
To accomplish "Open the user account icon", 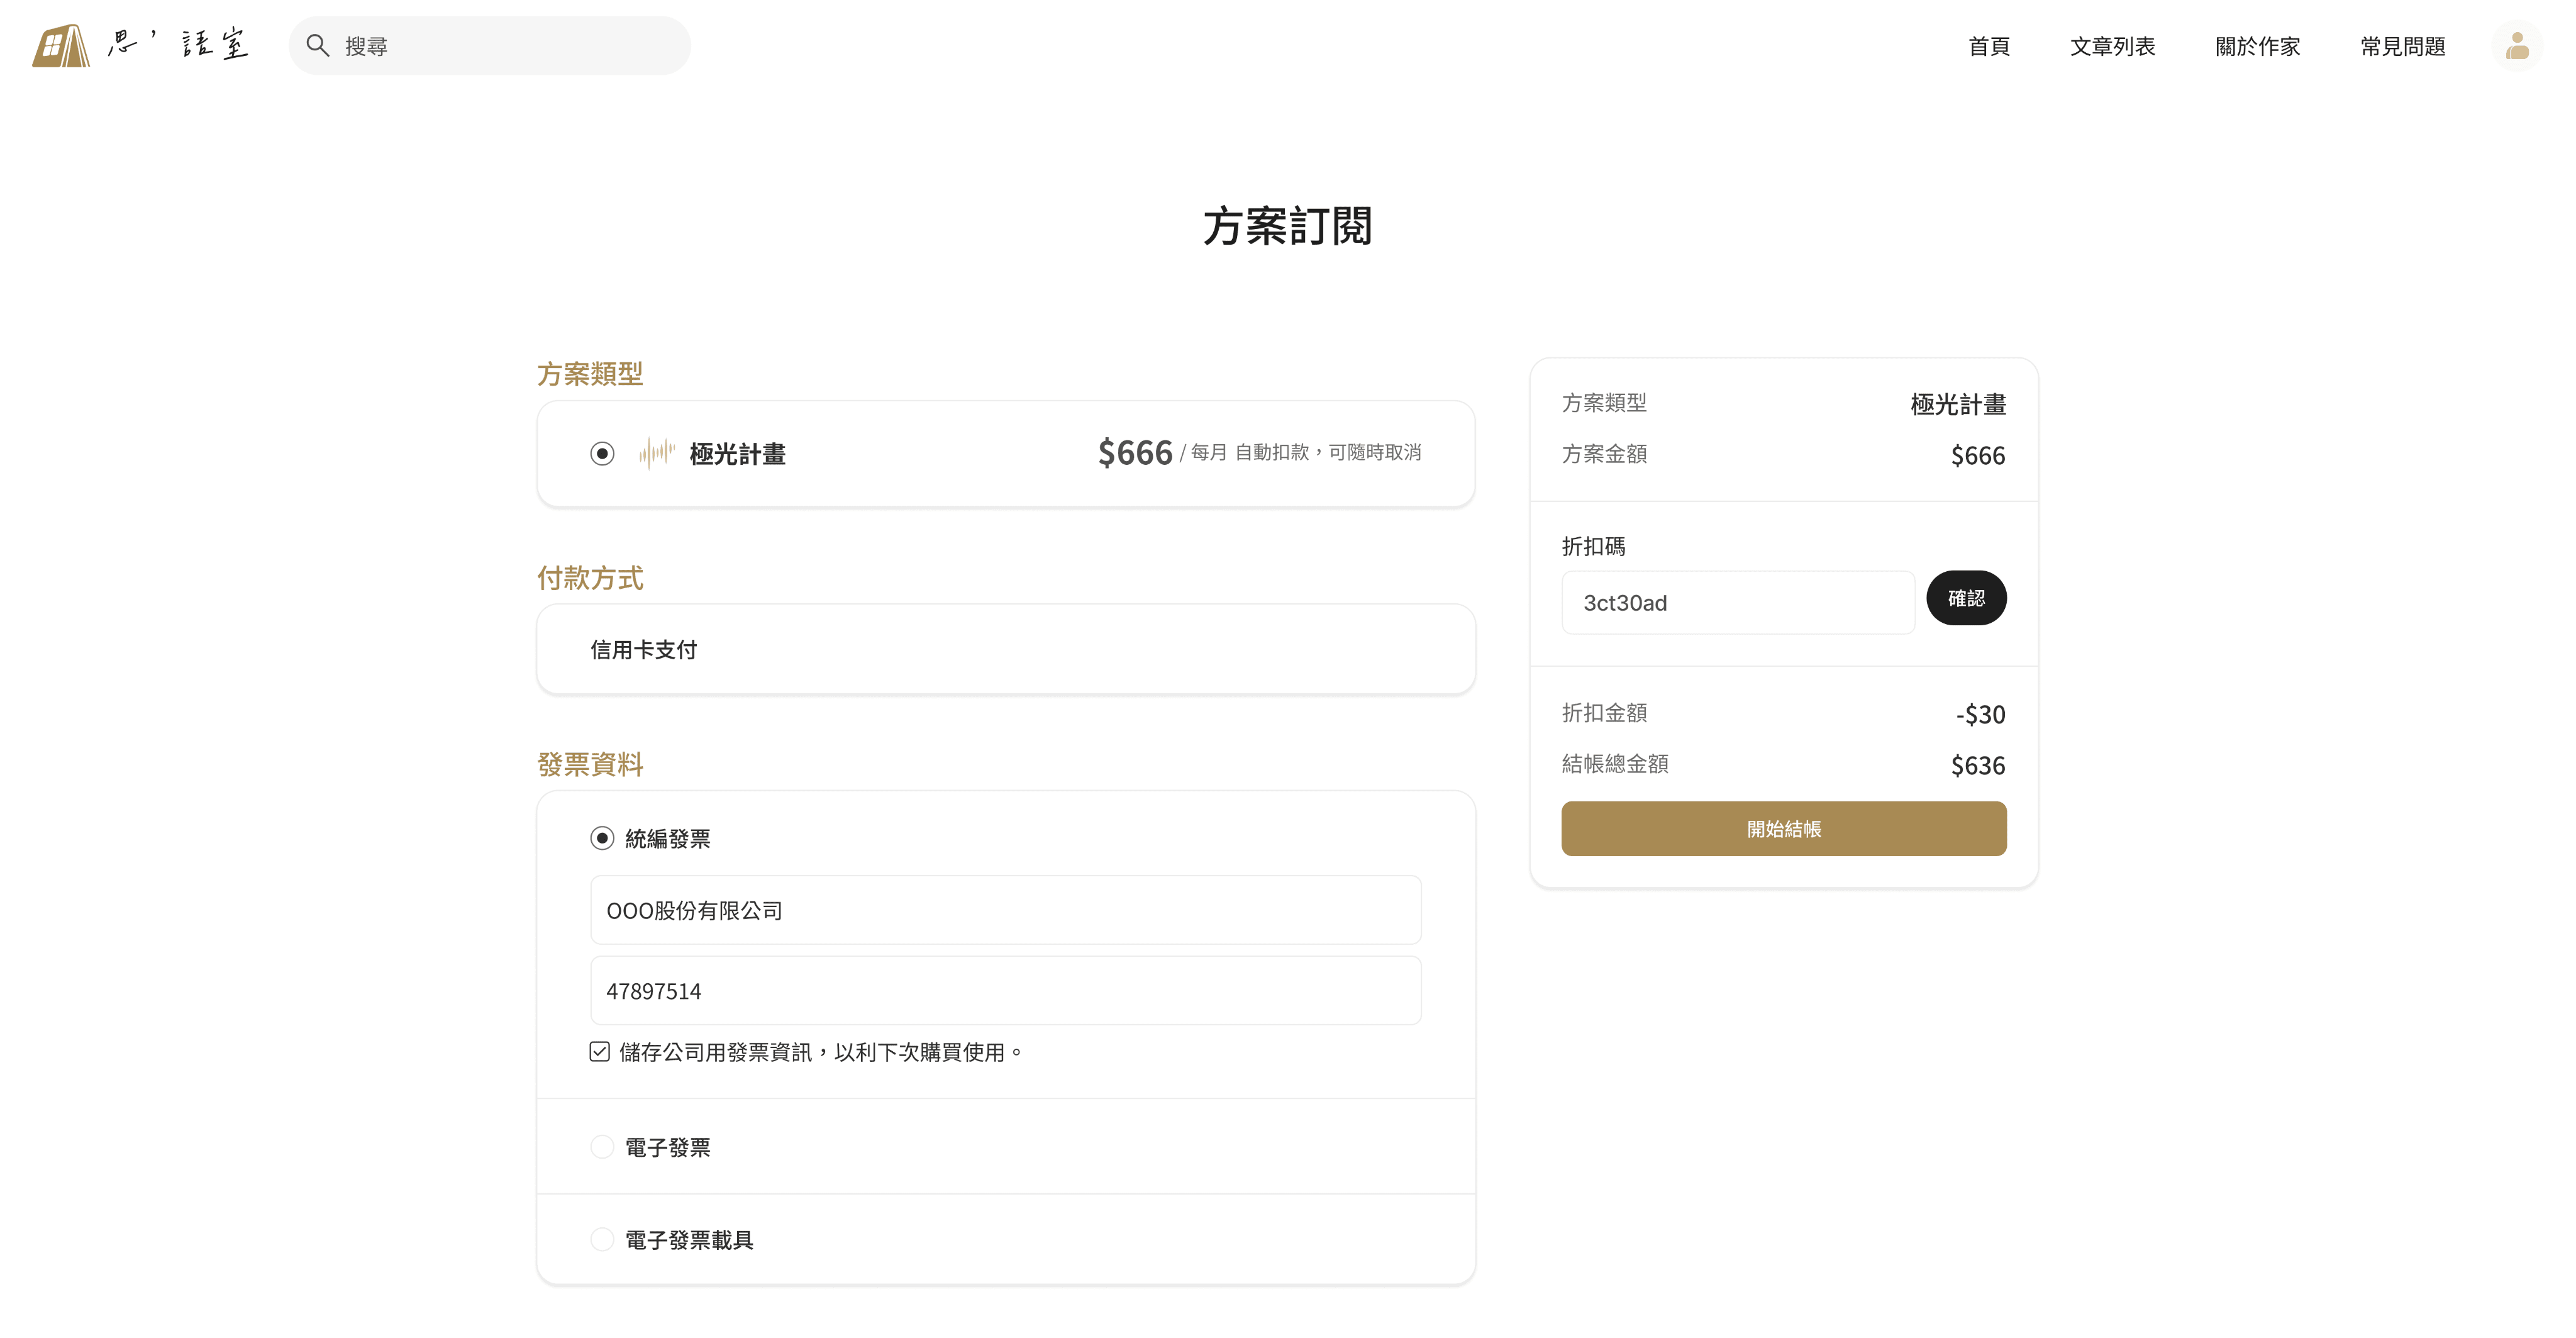I will click(2517, 45).
